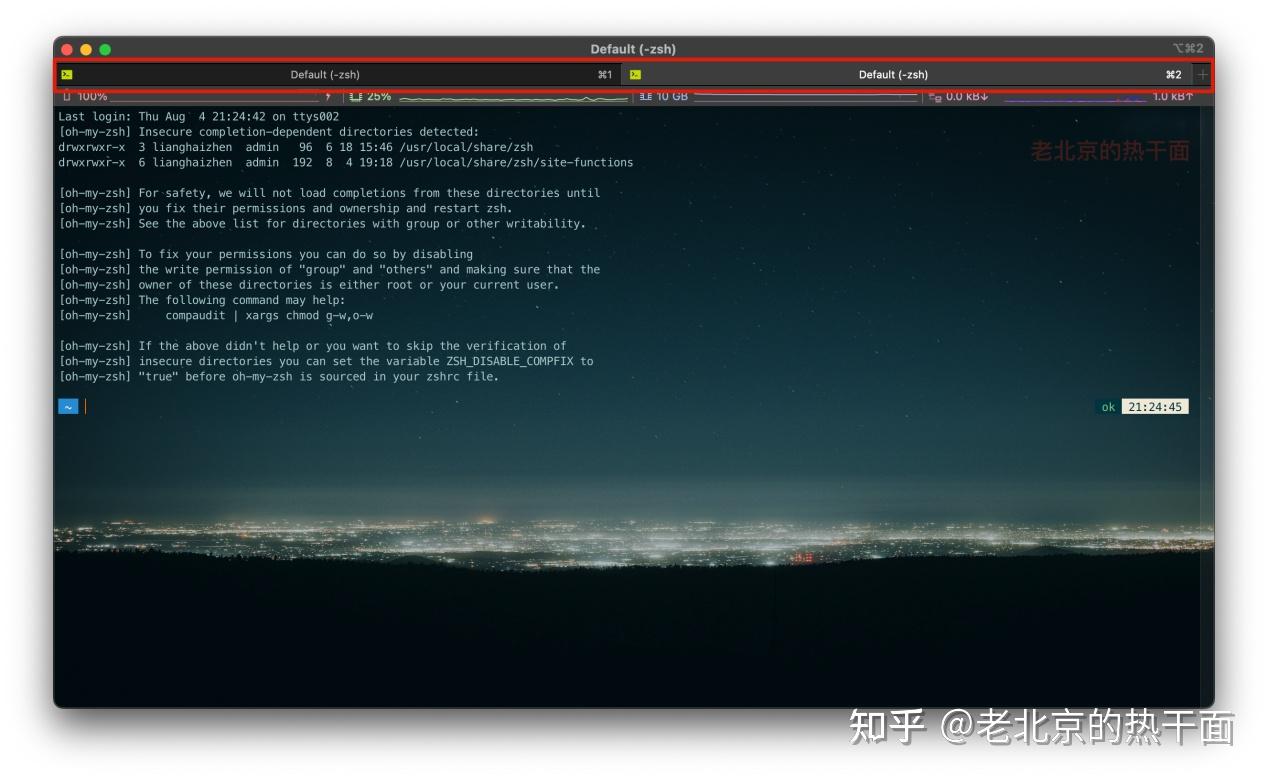Image resolution: width=1268 pixels, height=779 pixels.
Task: Expand the battery details in status bar
Action: (x=85, y=97)
